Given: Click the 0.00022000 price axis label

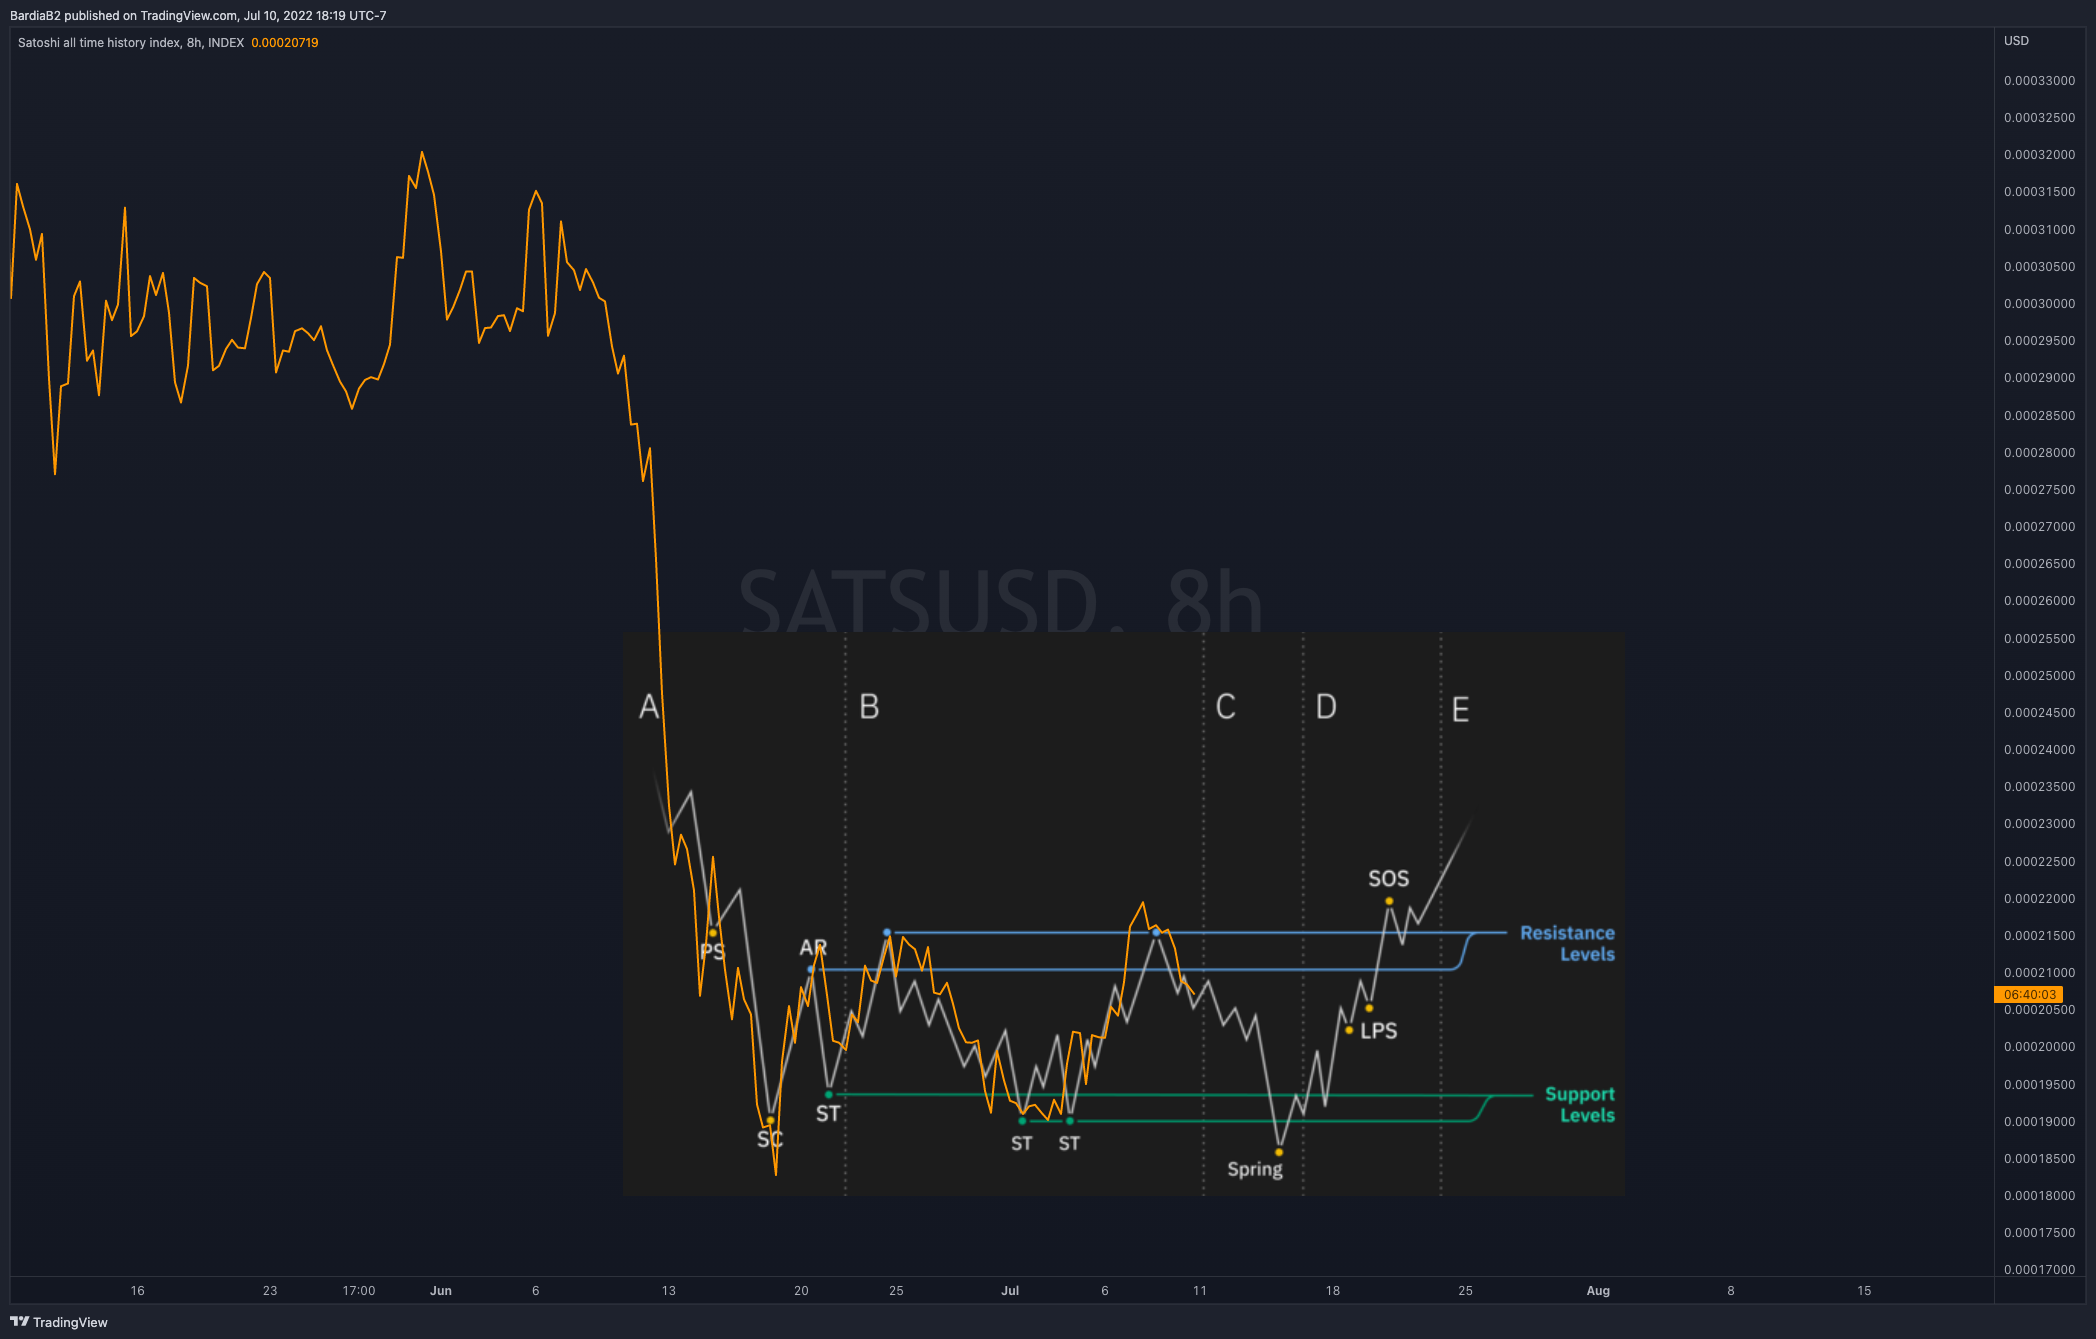Looking at the screenshot, I should click(x=2039, y=899).
